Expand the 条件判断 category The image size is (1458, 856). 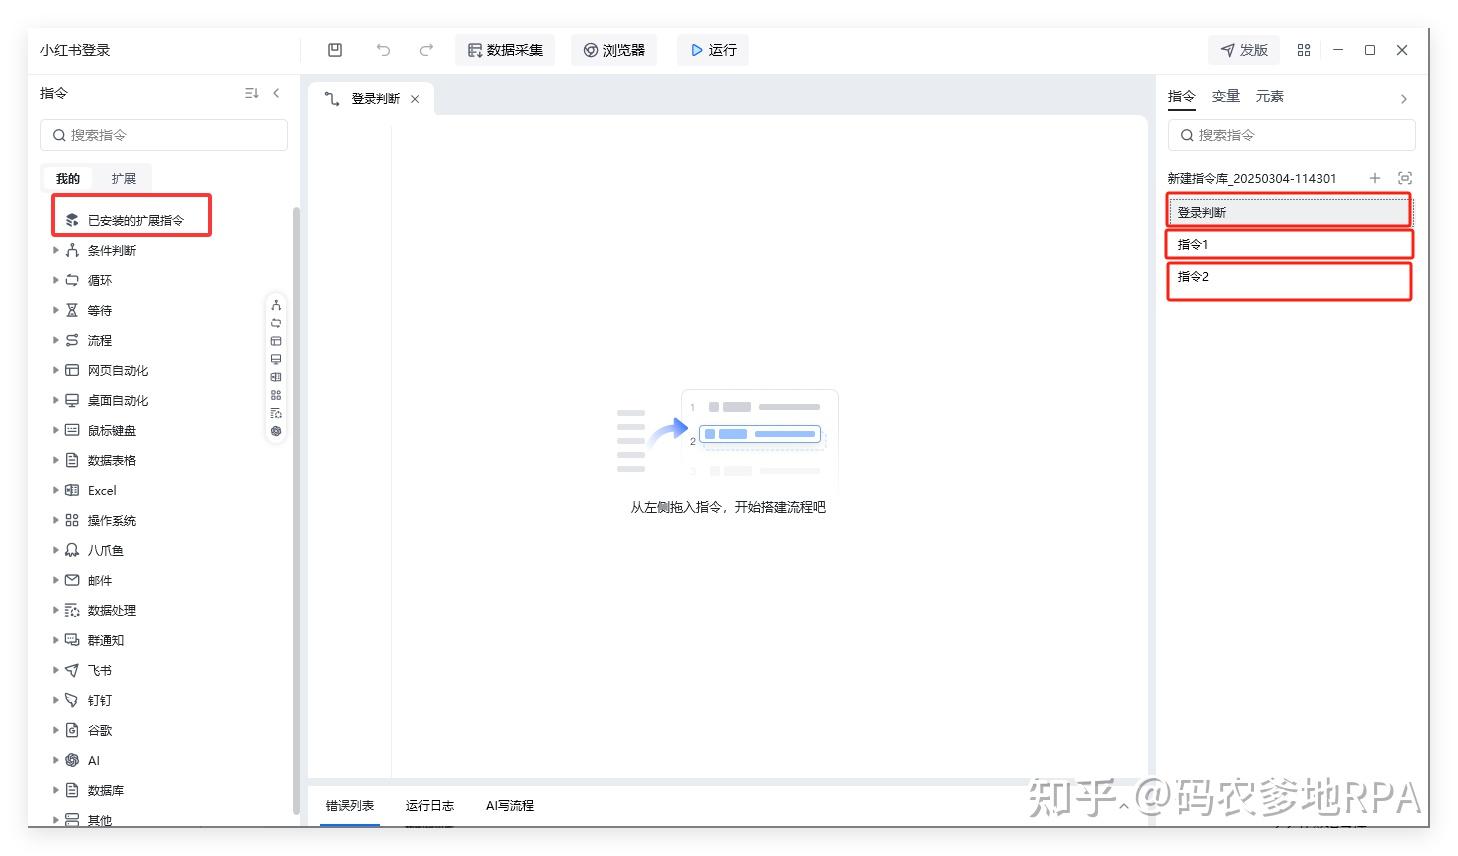coord(55,250)
